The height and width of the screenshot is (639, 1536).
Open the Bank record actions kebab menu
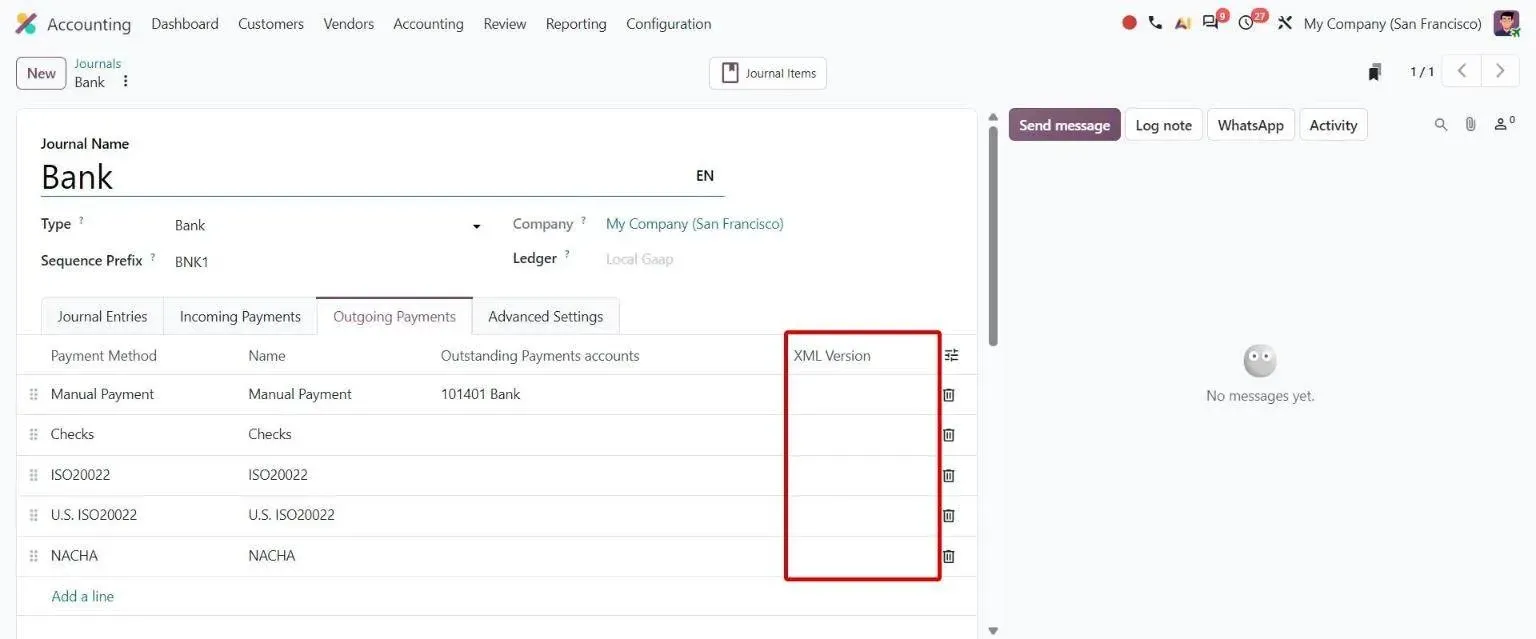pos(125,81)
